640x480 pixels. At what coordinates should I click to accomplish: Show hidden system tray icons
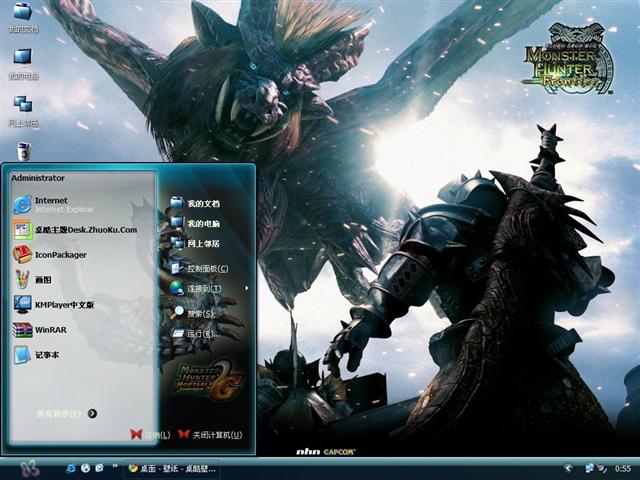(x=568, y=468)
